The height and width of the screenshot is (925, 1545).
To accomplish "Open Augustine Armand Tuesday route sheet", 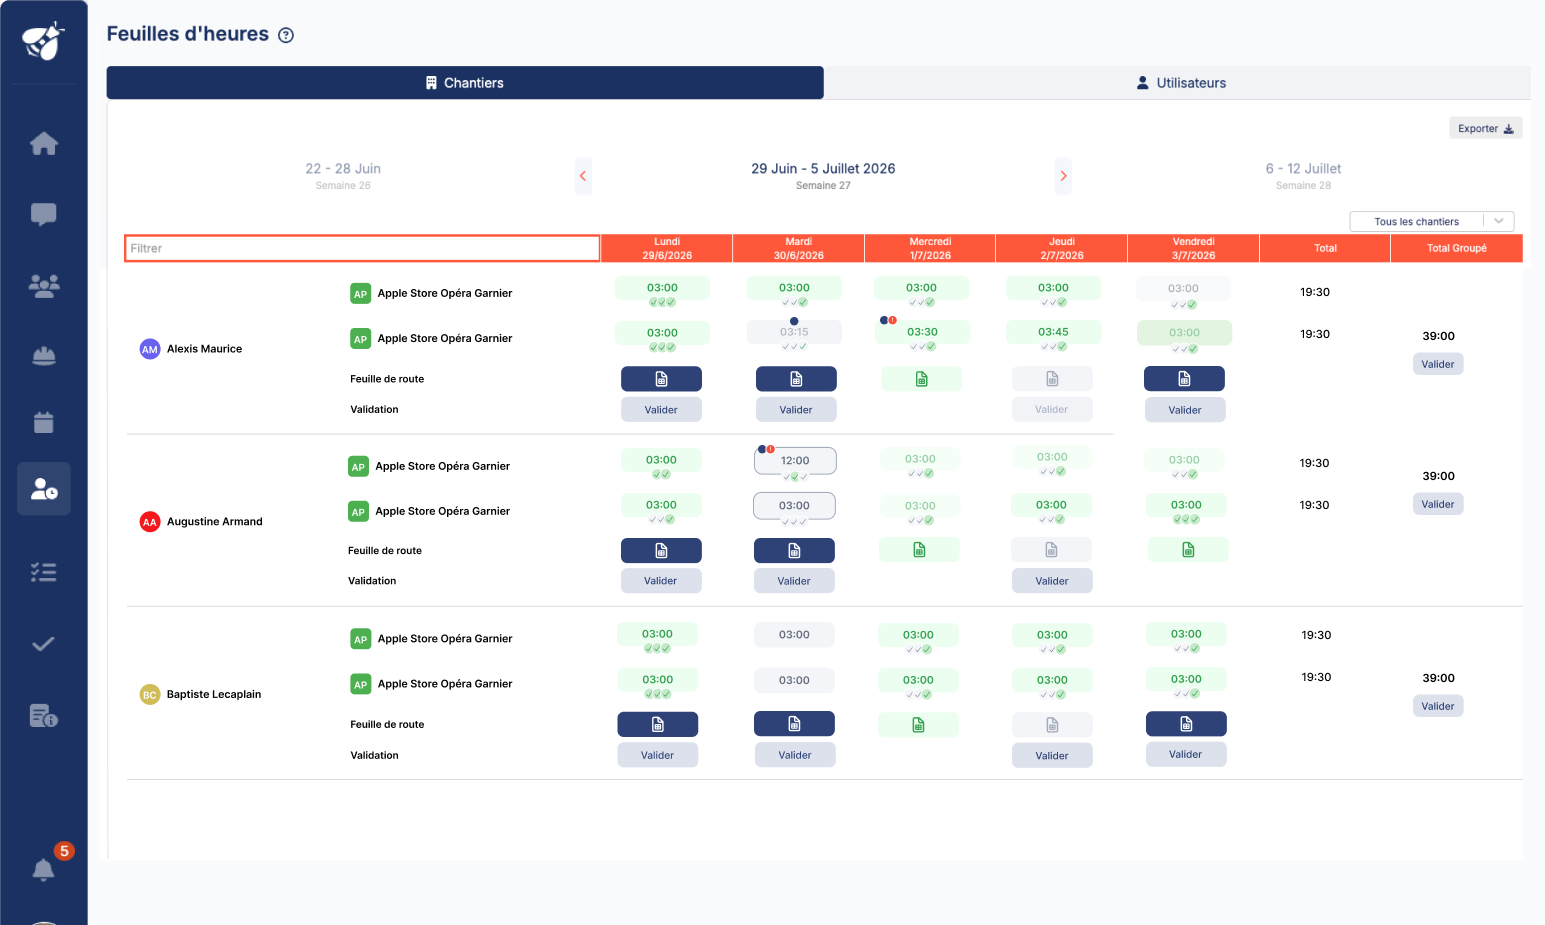I will coord(794,551).
